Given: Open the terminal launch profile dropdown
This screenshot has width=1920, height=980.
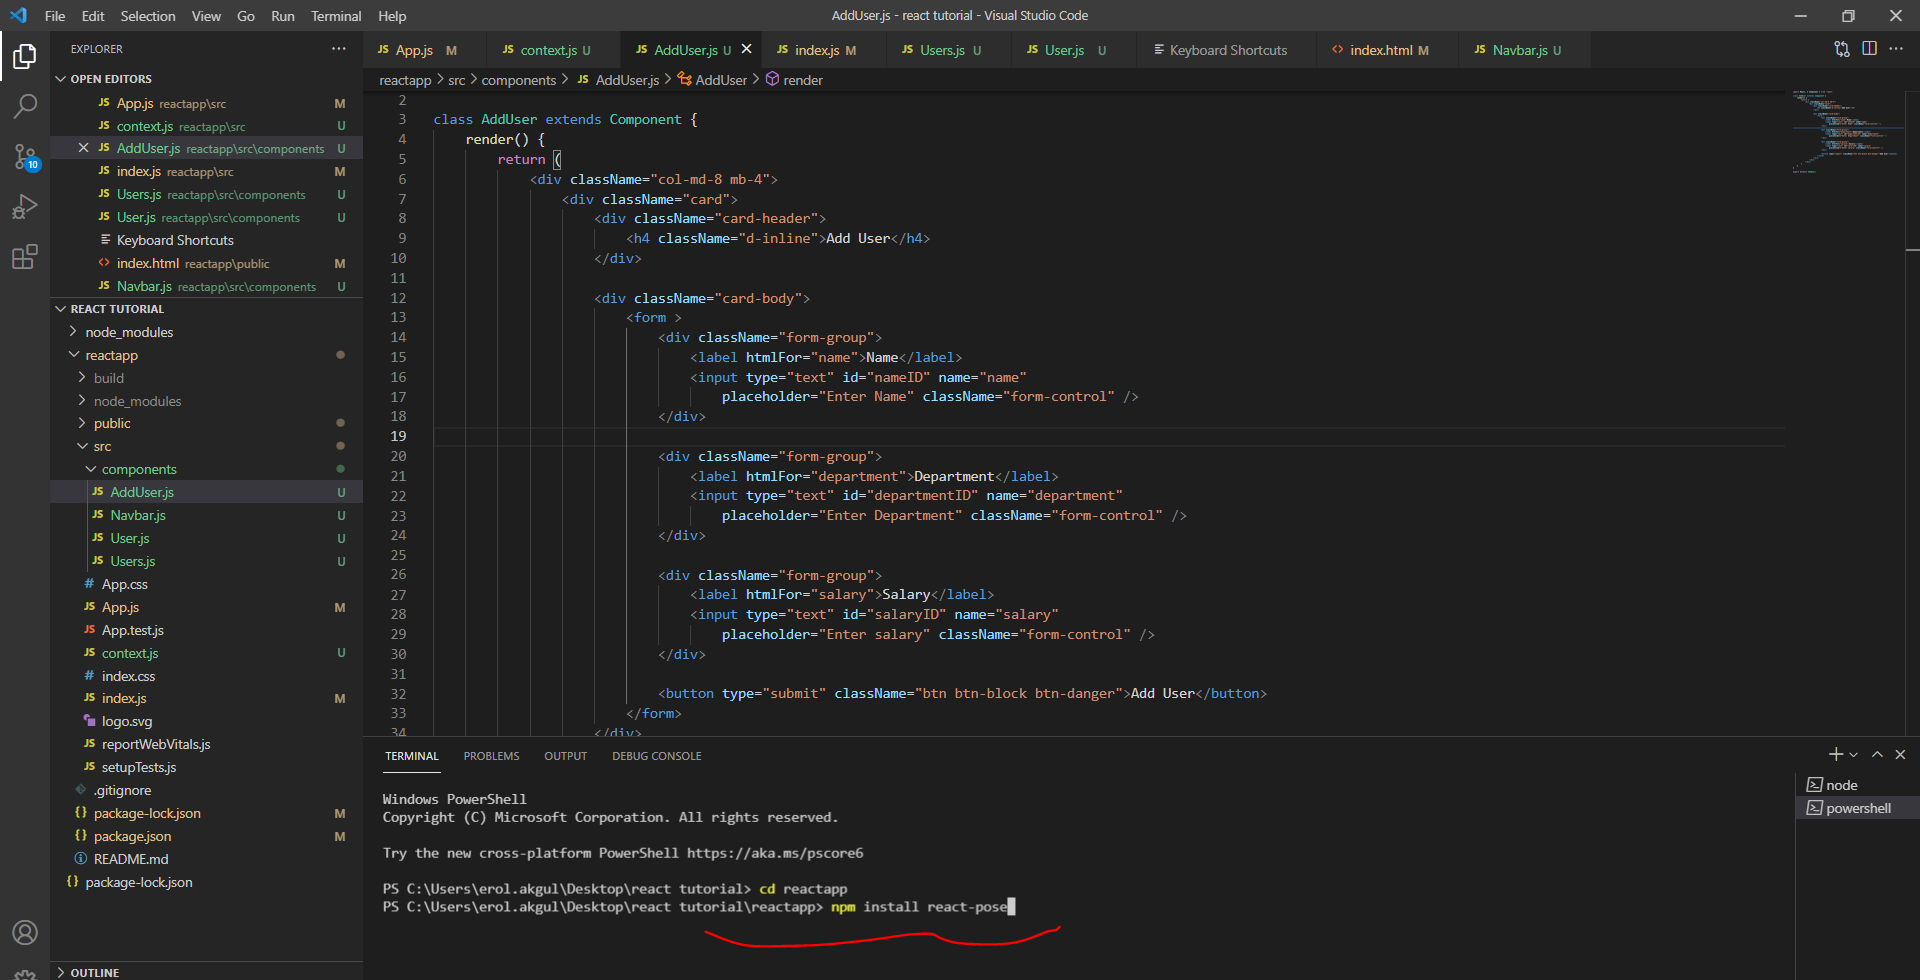Looking at the screenshot, I should tap(1853, 755).
